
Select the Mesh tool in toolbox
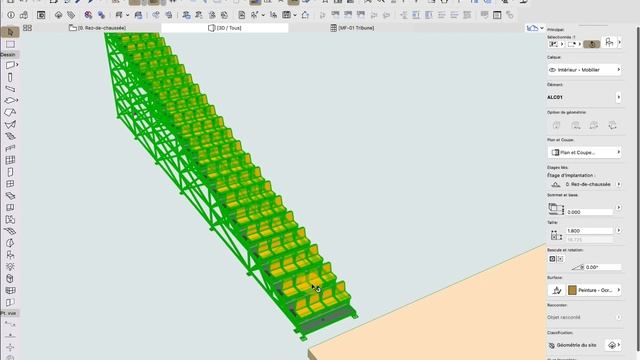pyautogui.click(x=10, y=231)
